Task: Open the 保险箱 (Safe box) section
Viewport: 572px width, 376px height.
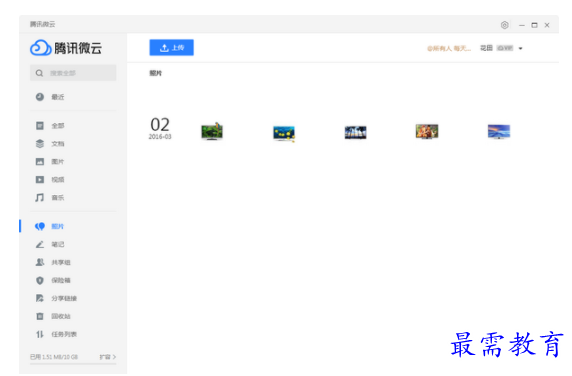Action: click(53, 280)
